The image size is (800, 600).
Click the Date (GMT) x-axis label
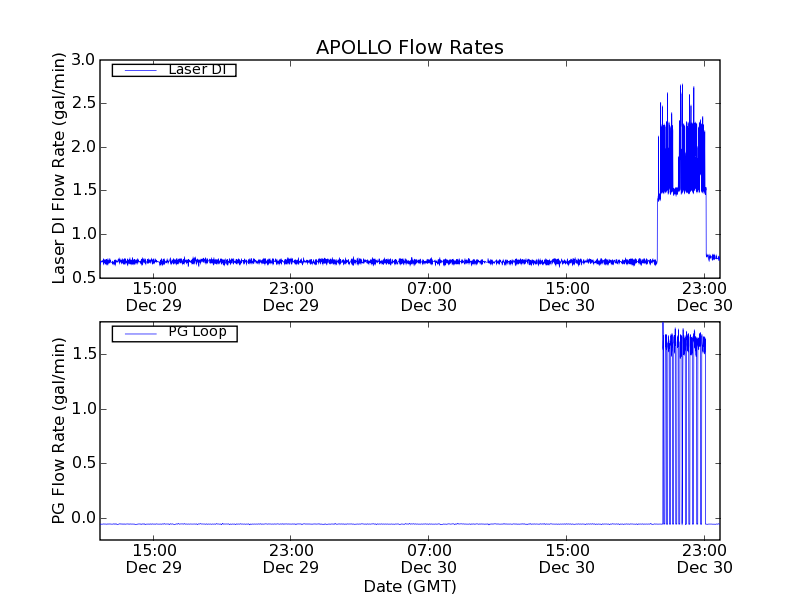(409, 586)
